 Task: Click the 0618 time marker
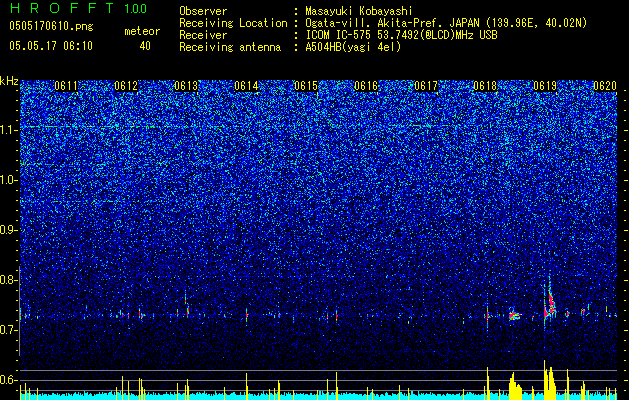485,86
